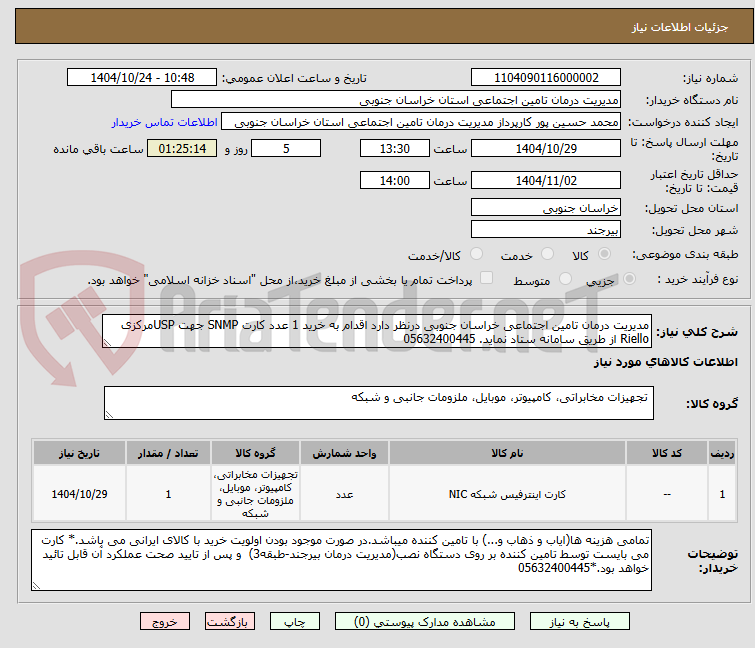Click the شماره نیاز number field
The height and width of the screenshot is (648, 755).
coord(546,78)
